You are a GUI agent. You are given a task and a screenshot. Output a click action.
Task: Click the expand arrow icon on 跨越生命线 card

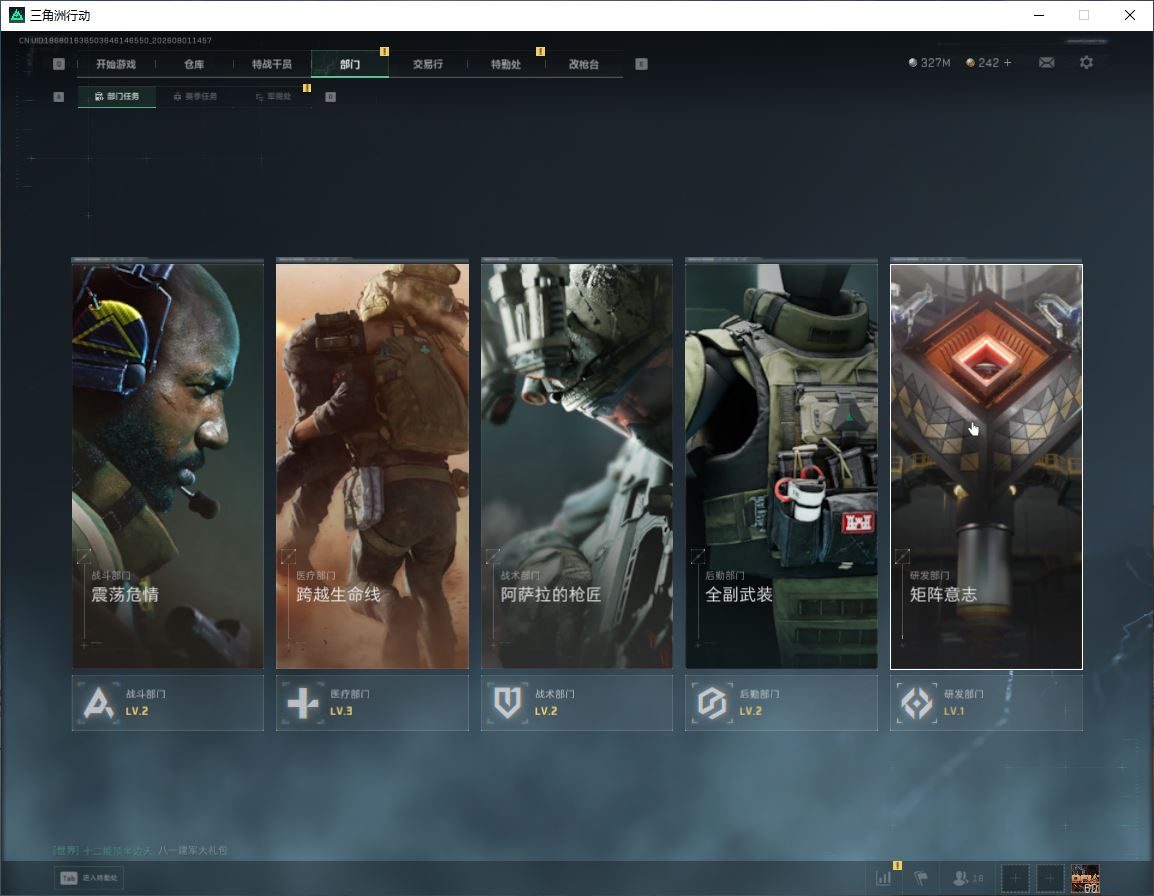click(x=288, y=556)
